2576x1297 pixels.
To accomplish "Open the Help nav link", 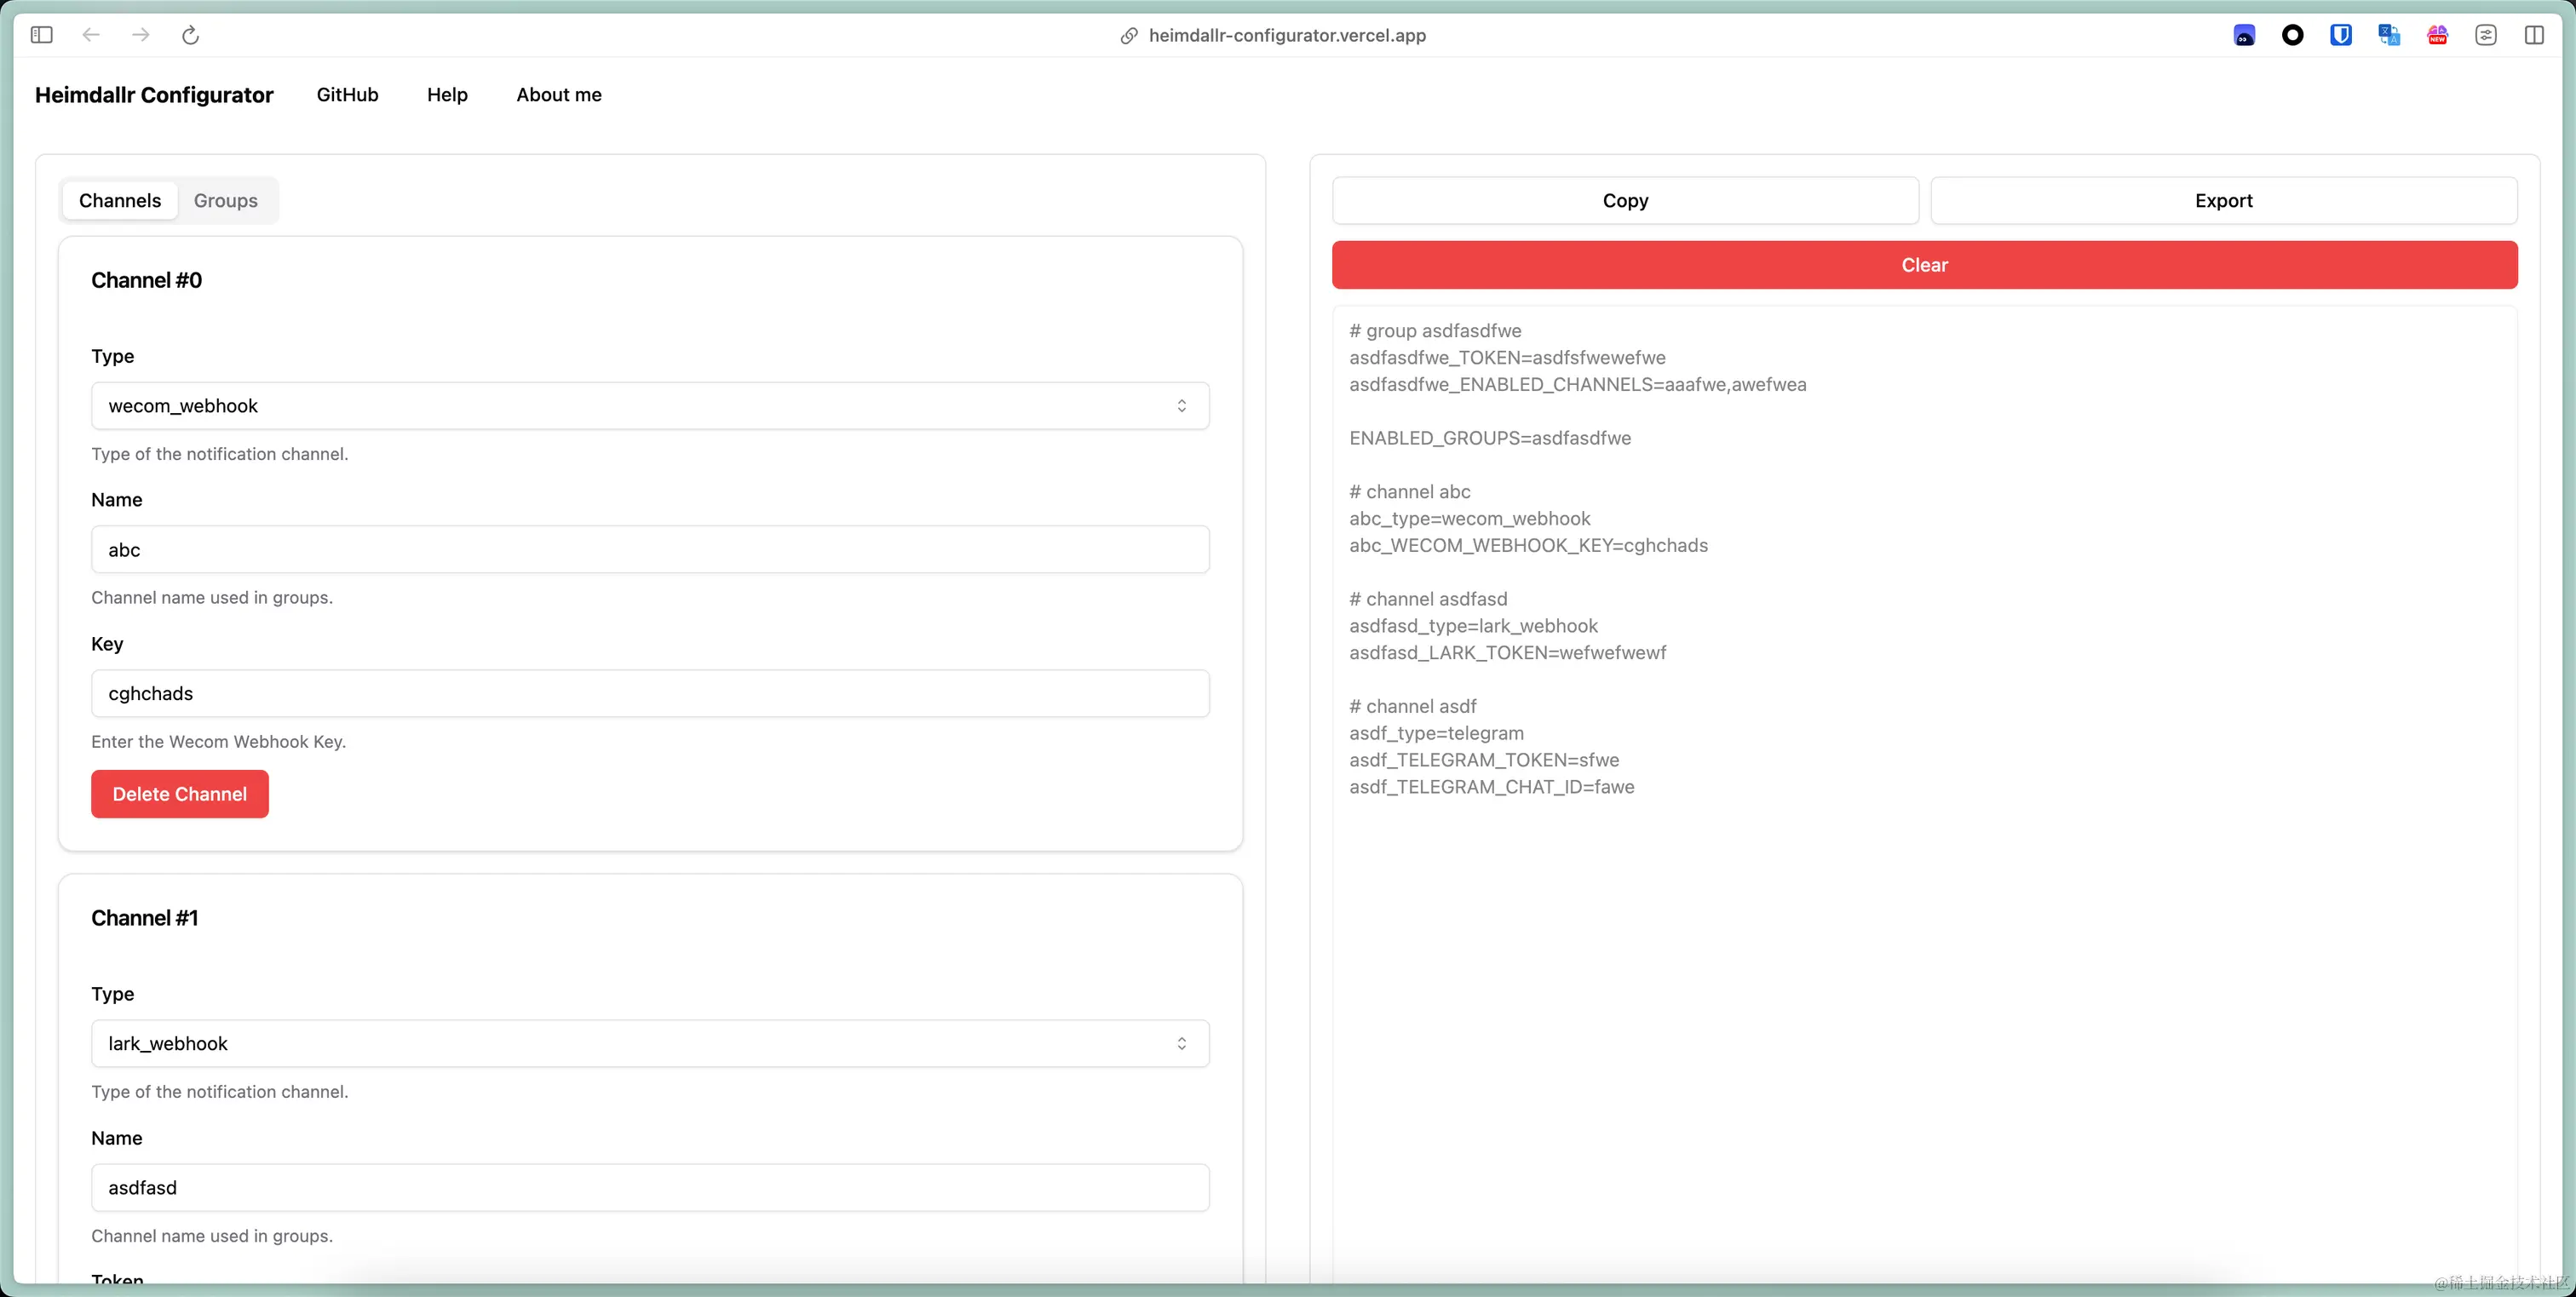I will [x=447, y=95].
